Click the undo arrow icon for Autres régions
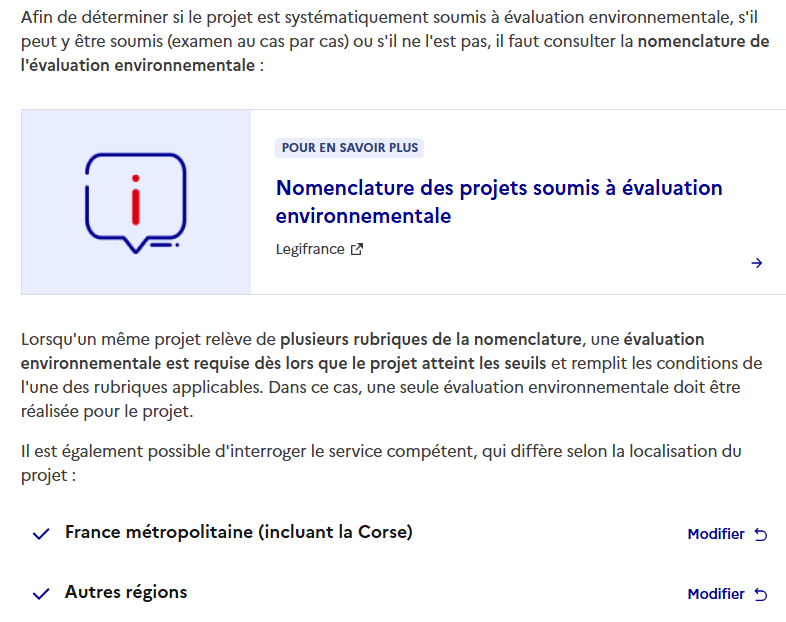Image resolution: width=786 pixels, height=622 pixels. click(761, 594)
